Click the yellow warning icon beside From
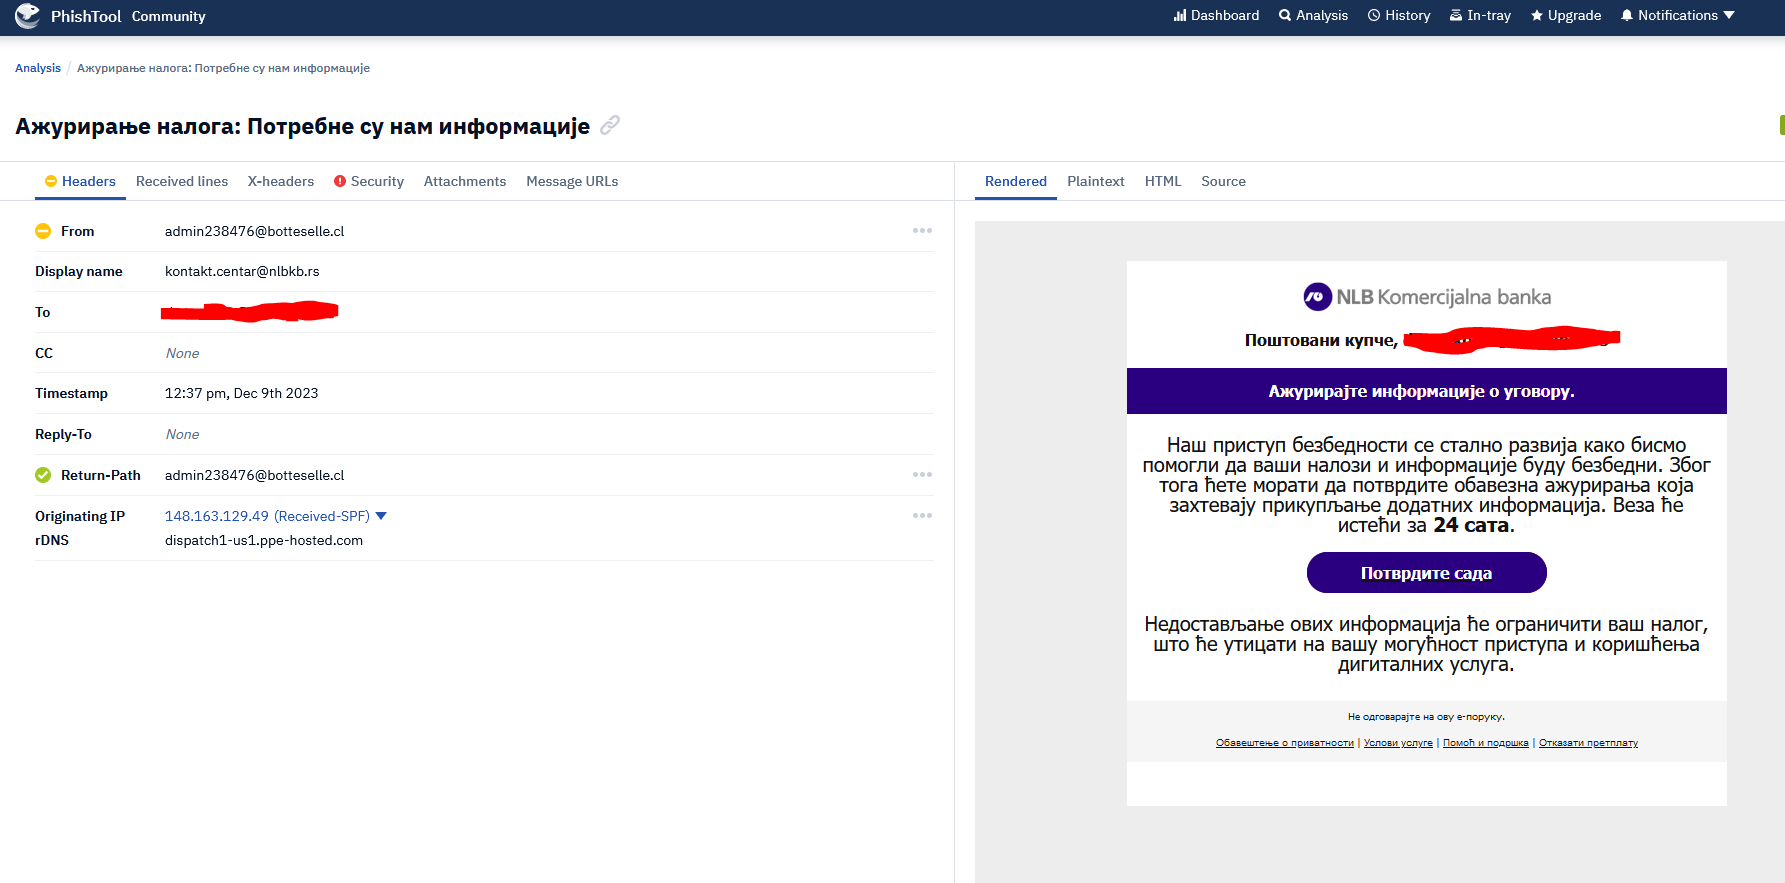 43,231
